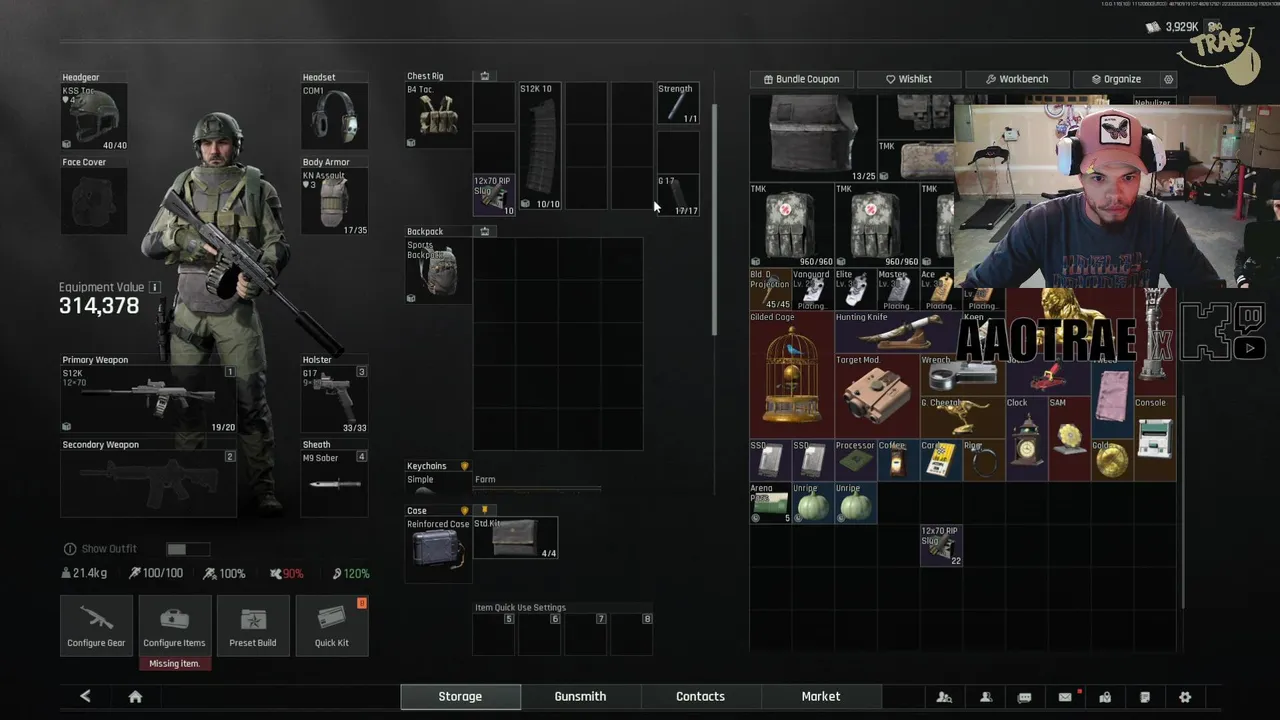Image resolution: width=1280 pixels, height=720 pixels.
Task: Open the mission notes icon
Action: tap(1145, 697)
